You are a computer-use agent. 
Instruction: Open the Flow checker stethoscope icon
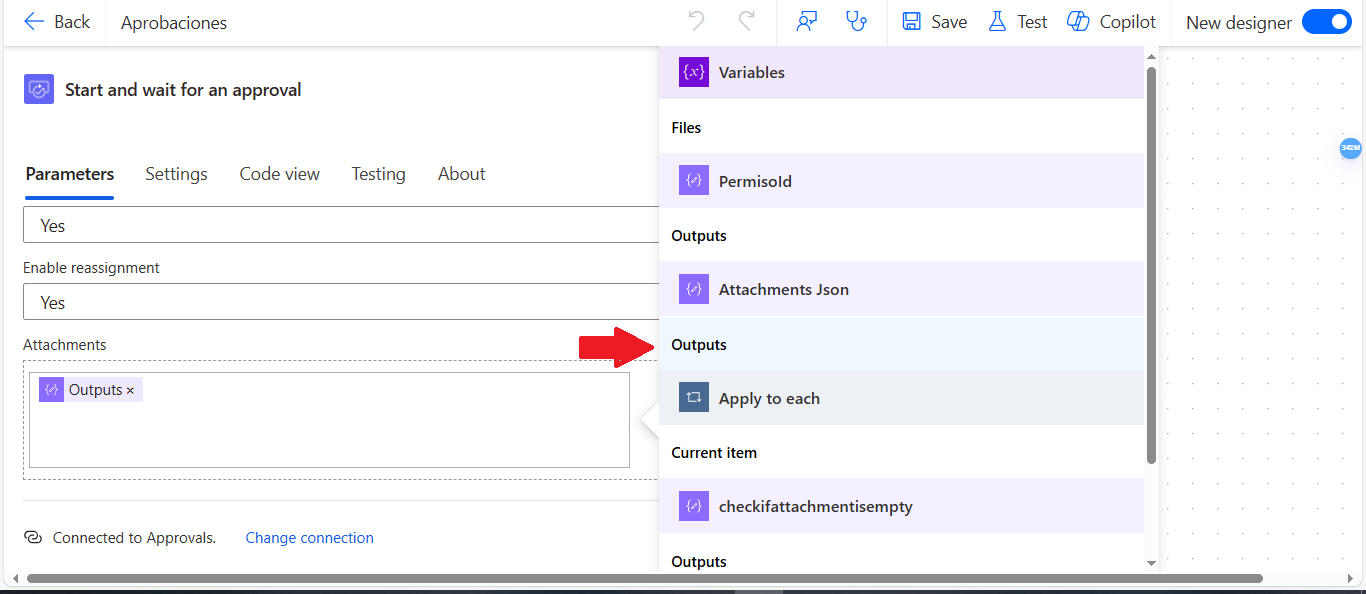856,21
